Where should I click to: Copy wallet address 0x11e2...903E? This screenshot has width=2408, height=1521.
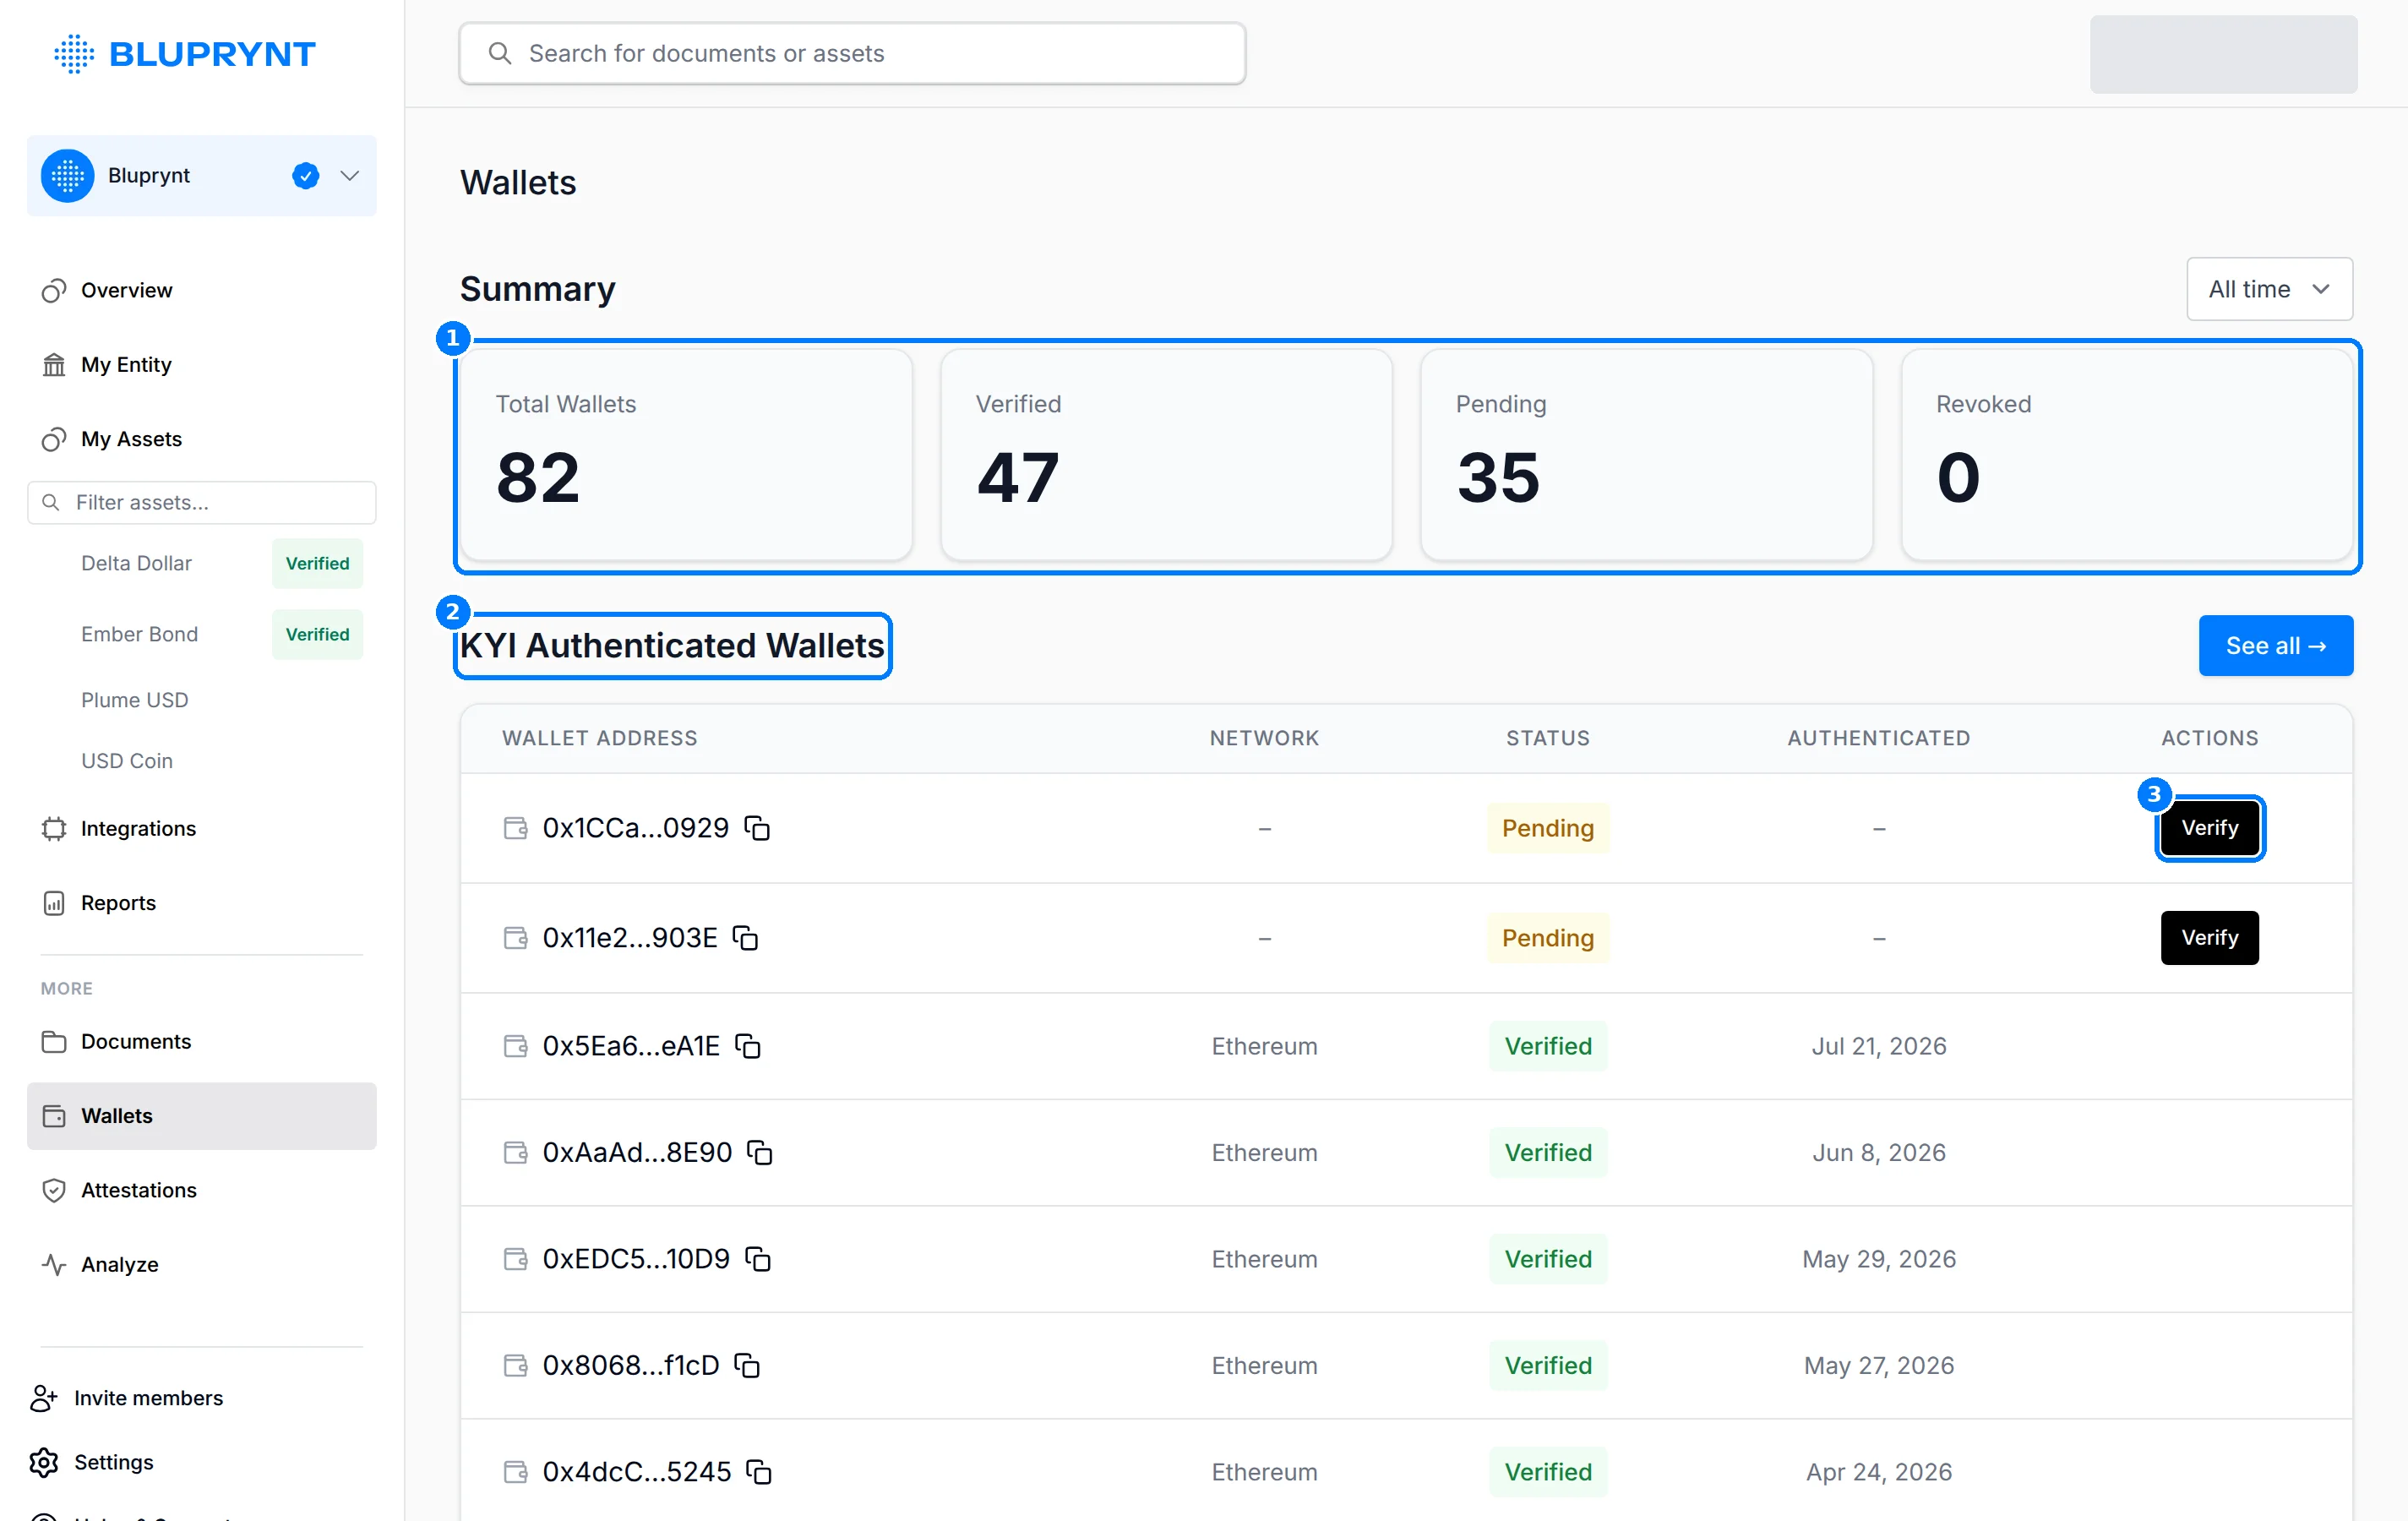[745, 938]
